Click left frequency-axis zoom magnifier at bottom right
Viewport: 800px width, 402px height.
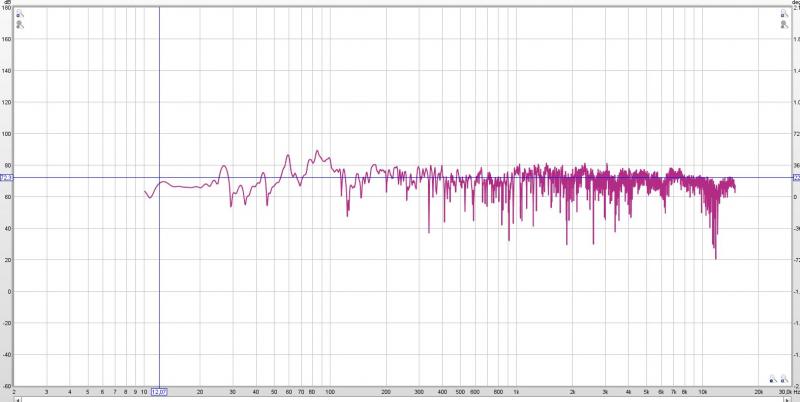pyautogui.click(x=773, y=379)
